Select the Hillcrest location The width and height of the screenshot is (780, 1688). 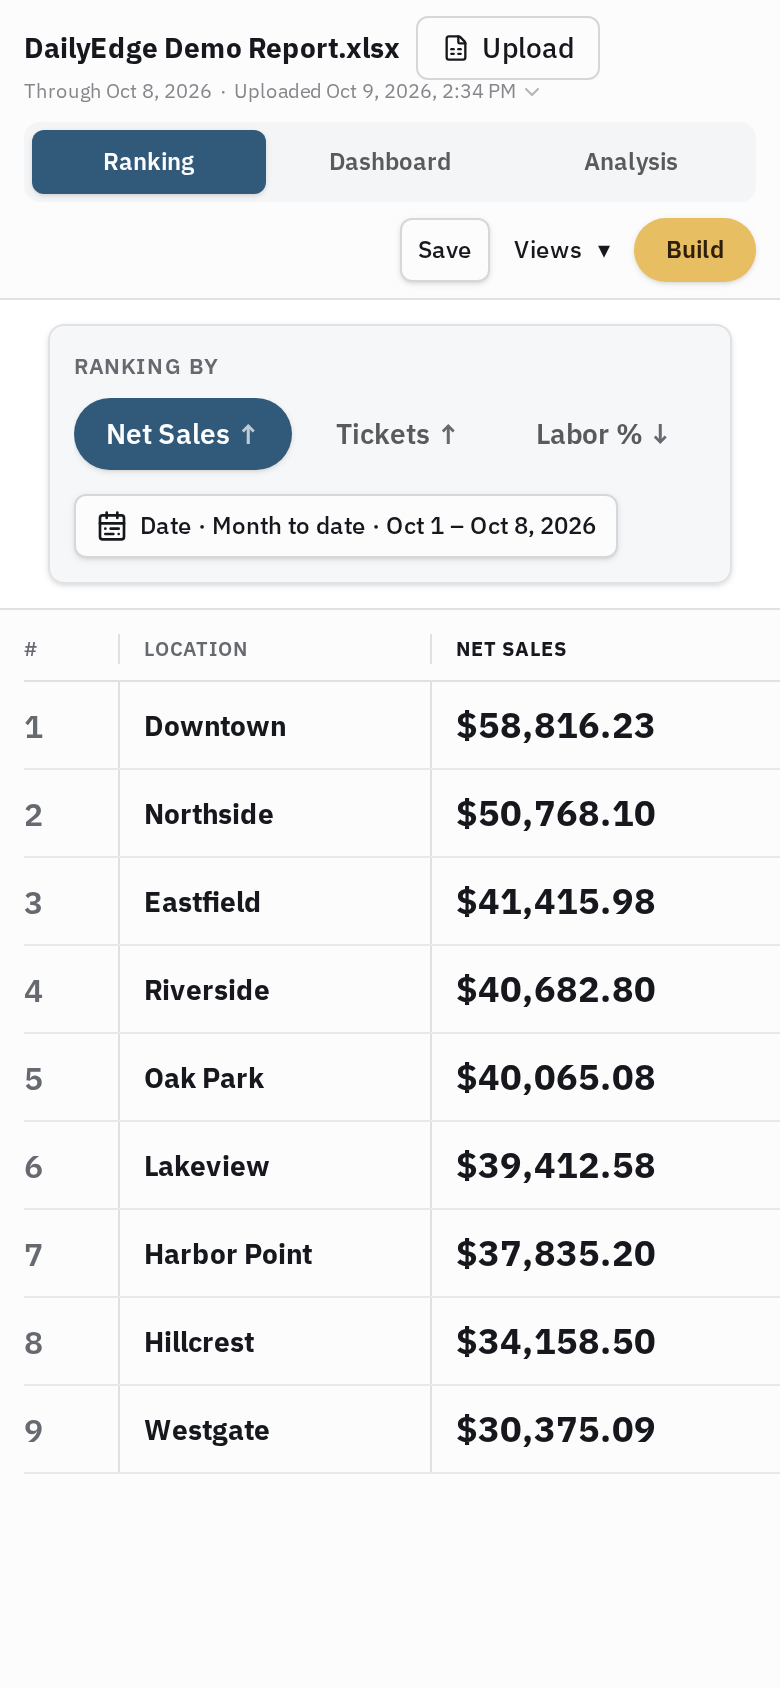point(199,1342)
